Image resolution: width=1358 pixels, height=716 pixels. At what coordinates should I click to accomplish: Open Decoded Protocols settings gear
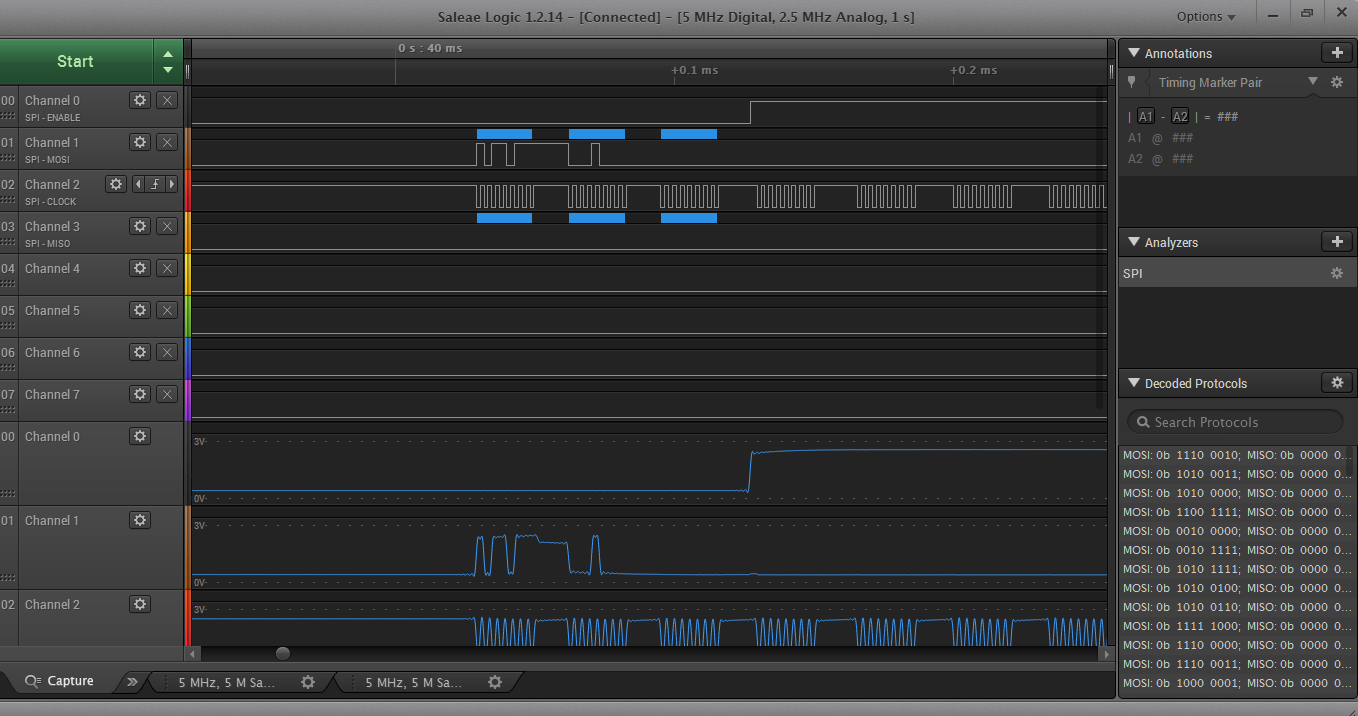(x=1337, y=383)
